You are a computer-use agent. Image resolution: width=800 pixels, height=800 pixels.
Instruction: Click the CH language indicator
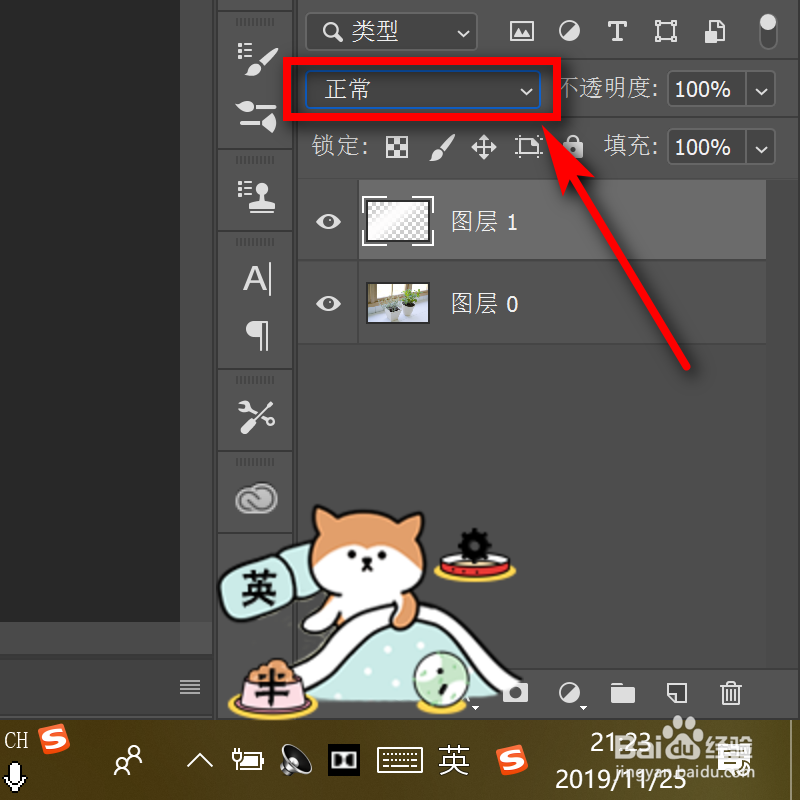click(16, 740)
